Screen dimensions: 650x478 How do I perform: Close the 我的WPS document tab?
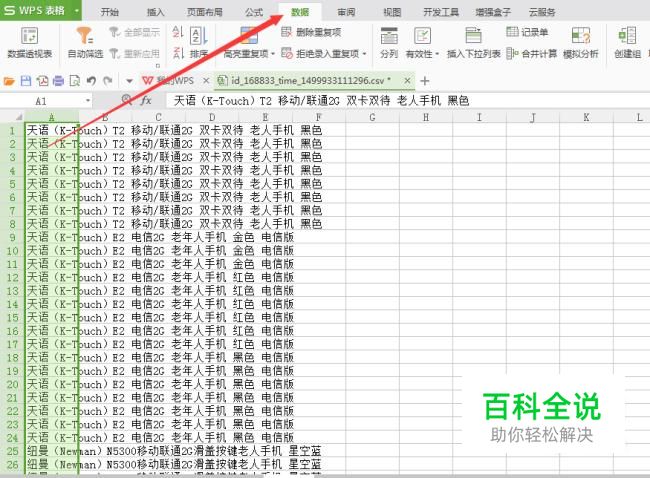tap(206, 81)
